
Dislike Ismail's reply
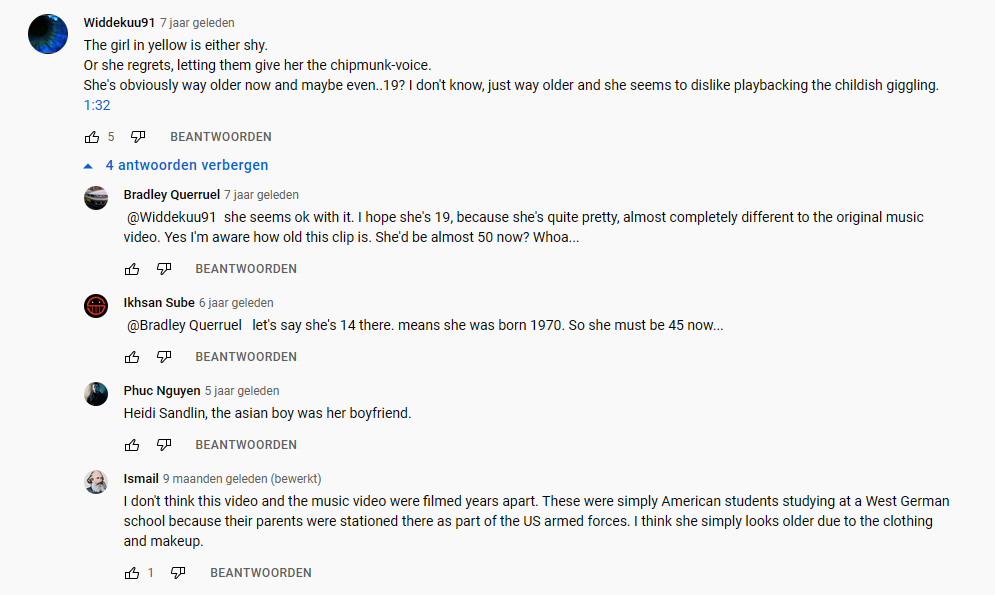(x=178, y=573)
